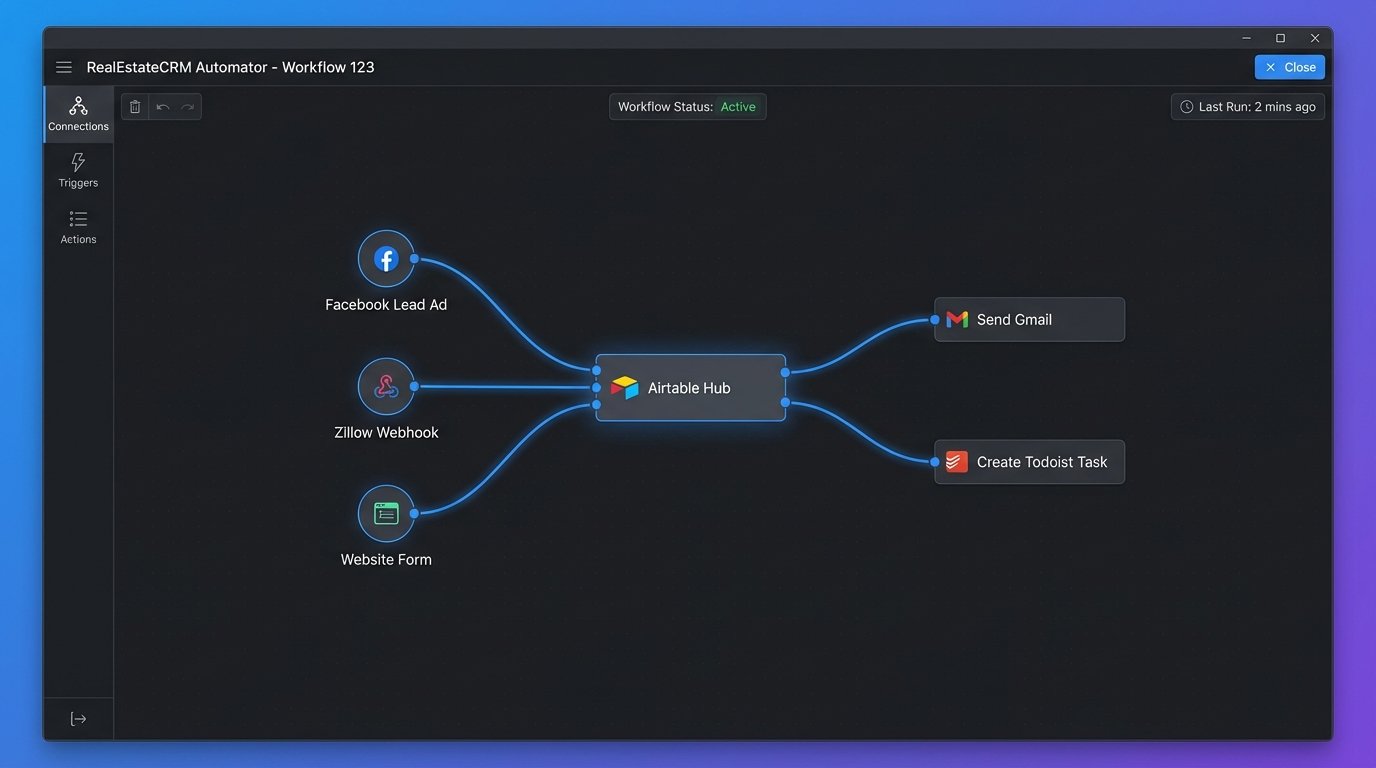
Task: Click the Gmail icon in Send Gmail node
Action: pyautogui.click(x=956, y=319)
